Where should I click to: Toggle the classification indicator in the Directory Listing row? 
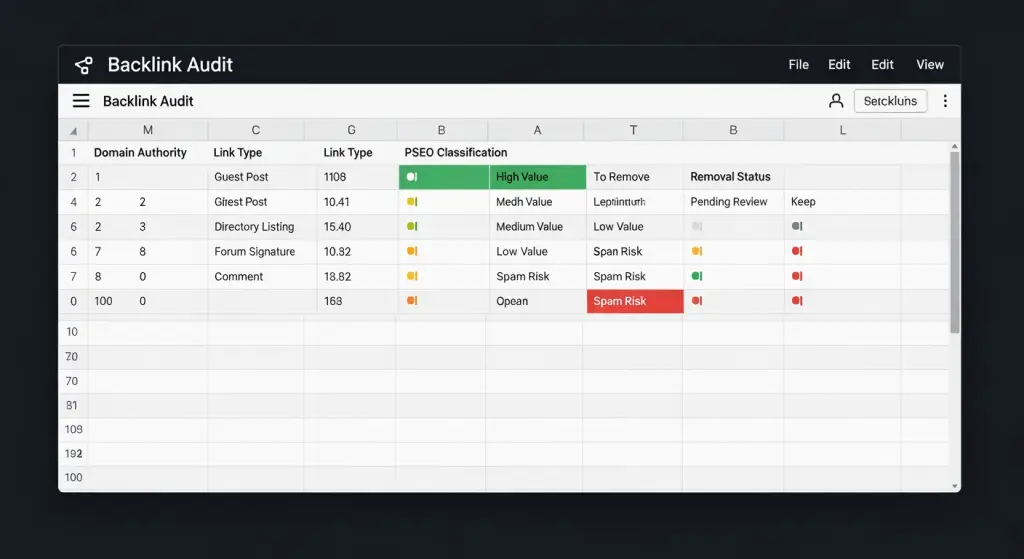click(x=411, y=227)
